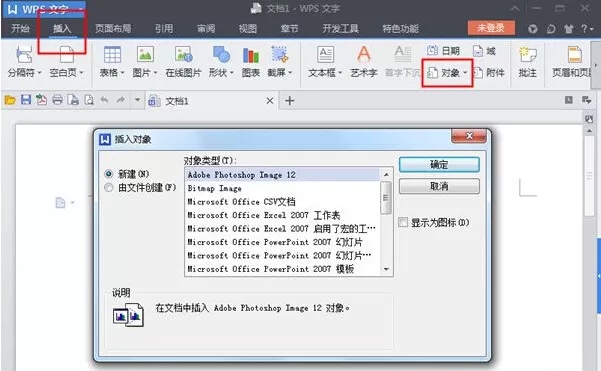This screenshot has width=601, height=371.
Task: Select Microsoft Office CSV文档 entry
Action: 283,202
